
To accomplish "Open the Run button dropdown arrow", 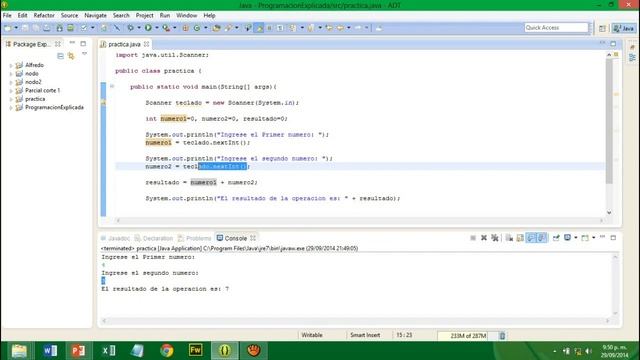I will tap(156, 28).
